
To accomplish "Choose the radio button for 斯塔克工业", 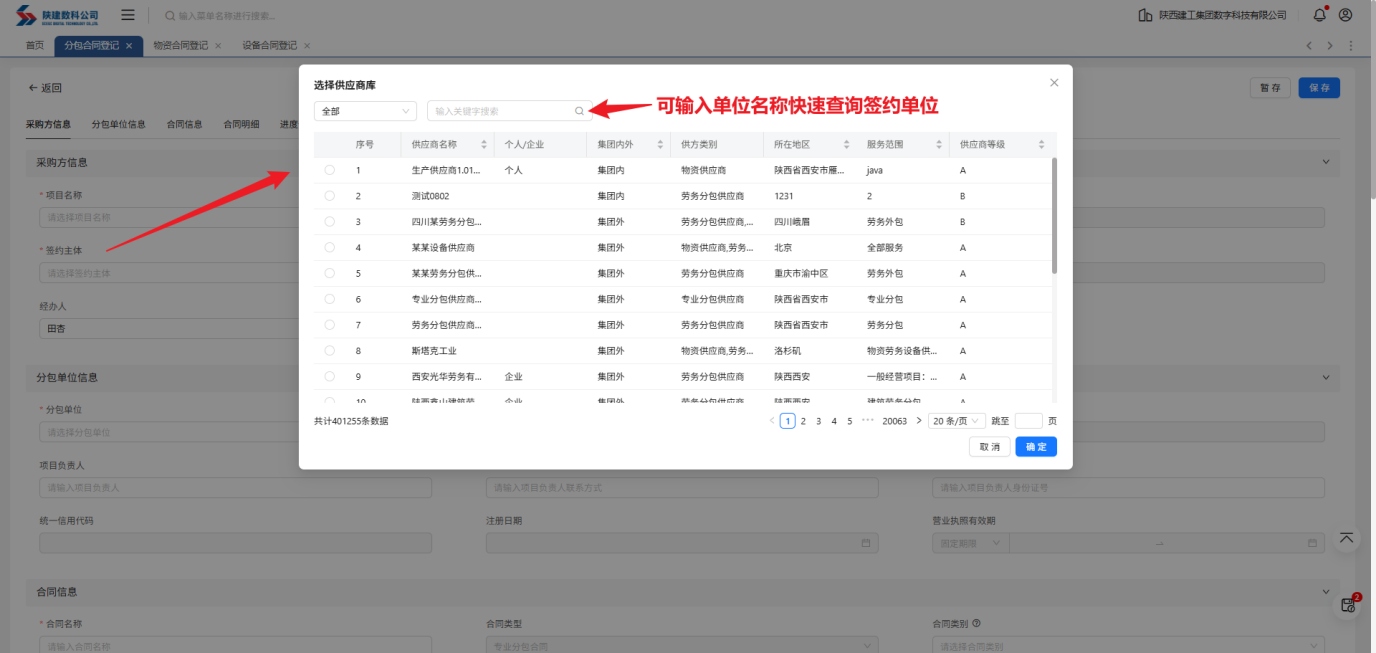I will tap(329, 351).
